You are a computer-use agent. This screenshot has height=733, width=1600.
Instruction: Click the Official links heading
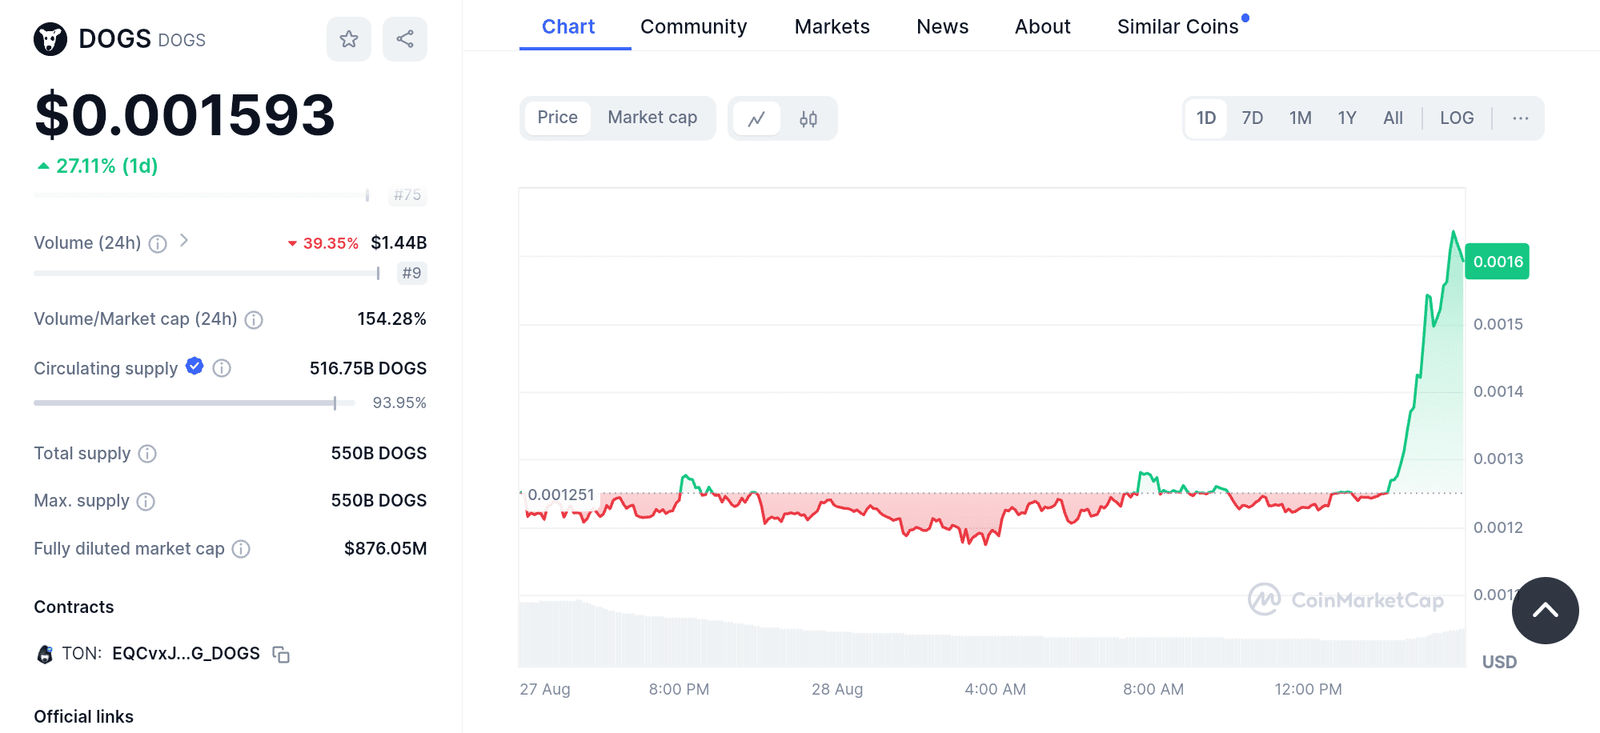coord(84,717)
